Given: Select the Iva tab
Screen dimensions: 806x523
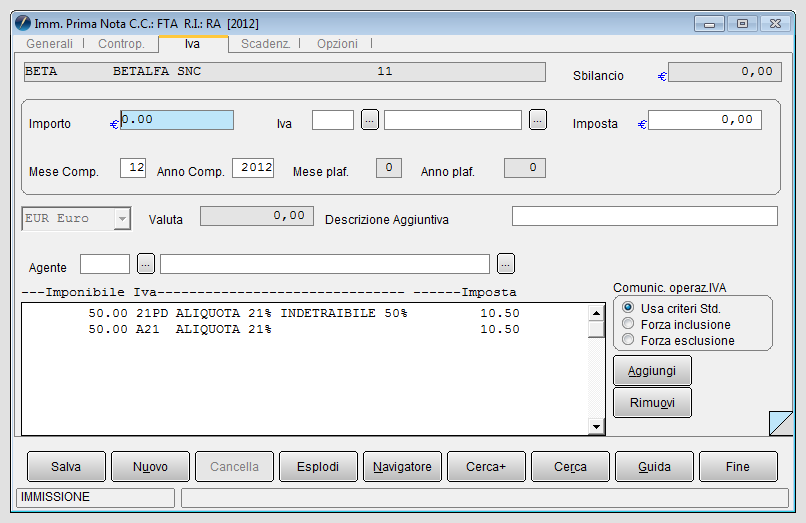Looking at the screenshot, I should 193,44.
